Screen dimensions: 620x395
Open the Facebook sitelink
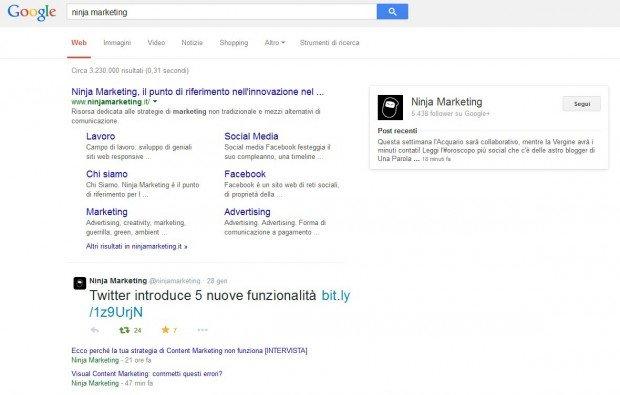coord(245,174)
